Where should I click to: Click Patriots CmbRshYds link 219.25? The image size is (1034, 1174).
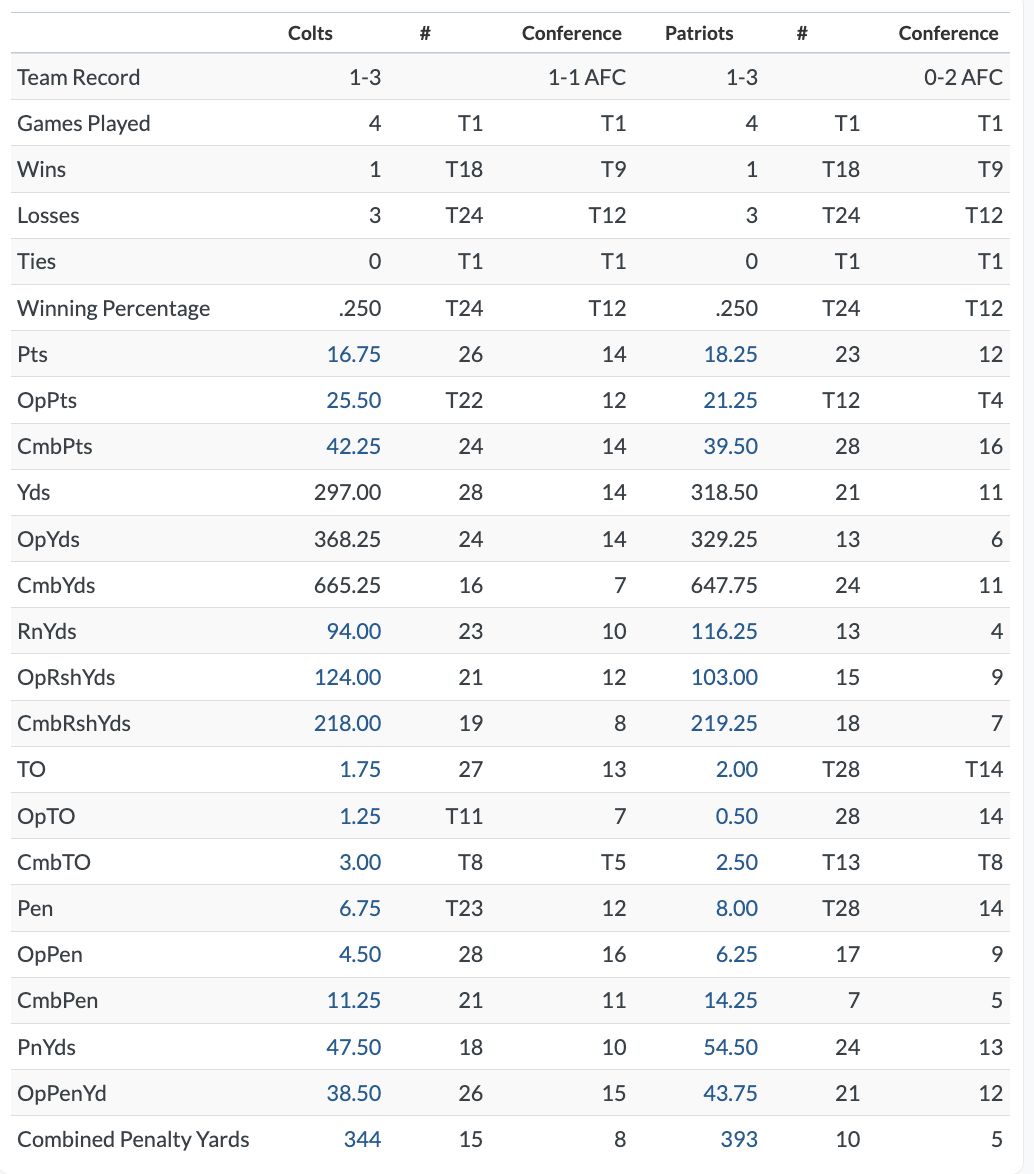click(x=724, y=723)
